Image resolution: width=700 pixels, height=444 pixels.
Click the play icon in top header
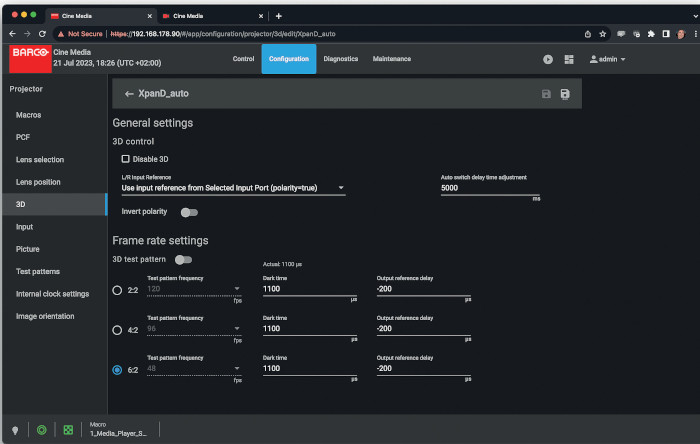(x=548, y=59)
